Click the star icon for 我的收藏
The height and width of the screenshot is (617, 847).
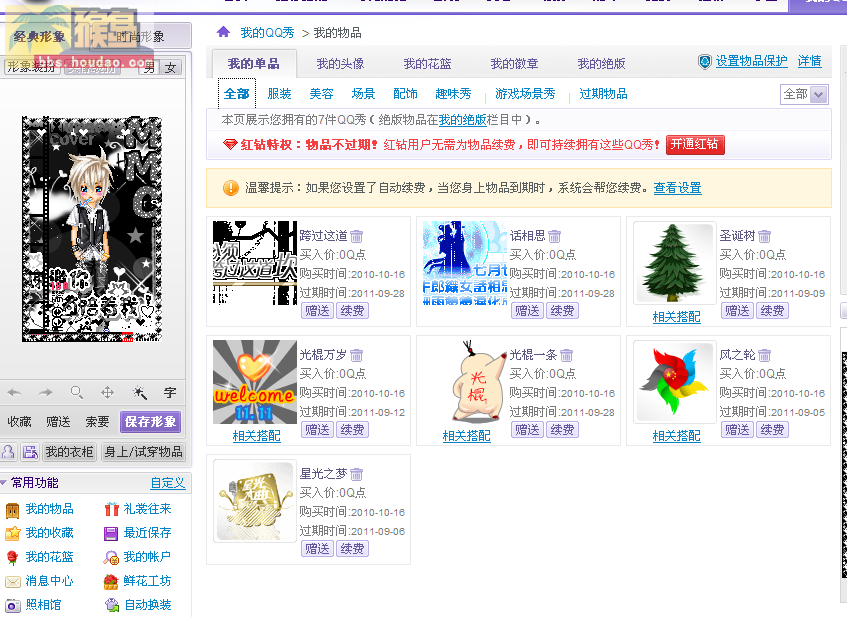[x=12, y=533]
